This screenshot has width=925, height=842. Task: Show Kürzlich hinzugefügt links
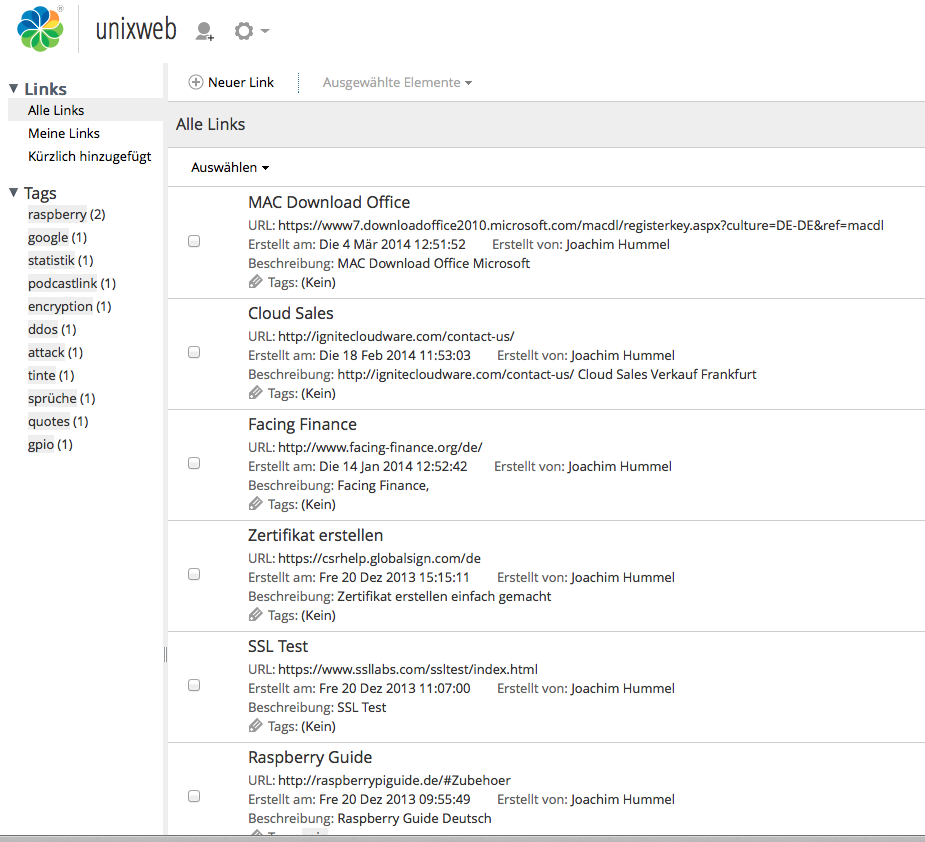(90, 156)
